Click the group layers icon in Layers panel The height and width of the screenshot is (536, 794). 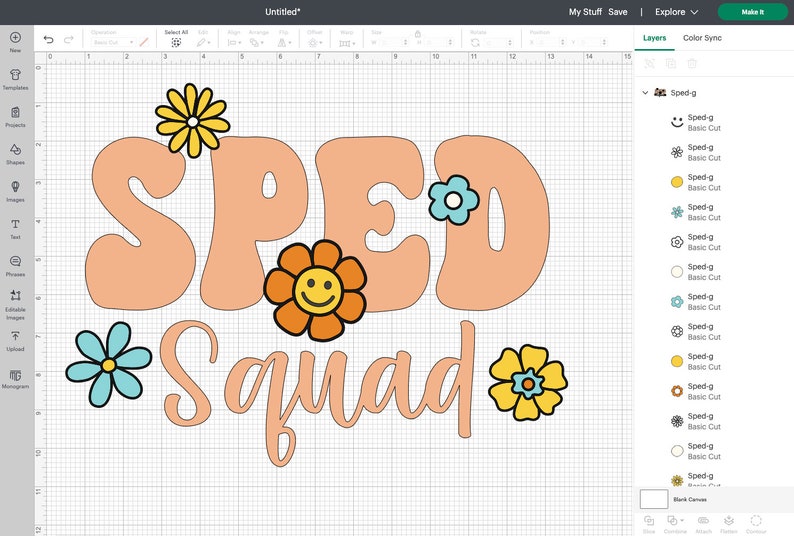tap(649, 63)
